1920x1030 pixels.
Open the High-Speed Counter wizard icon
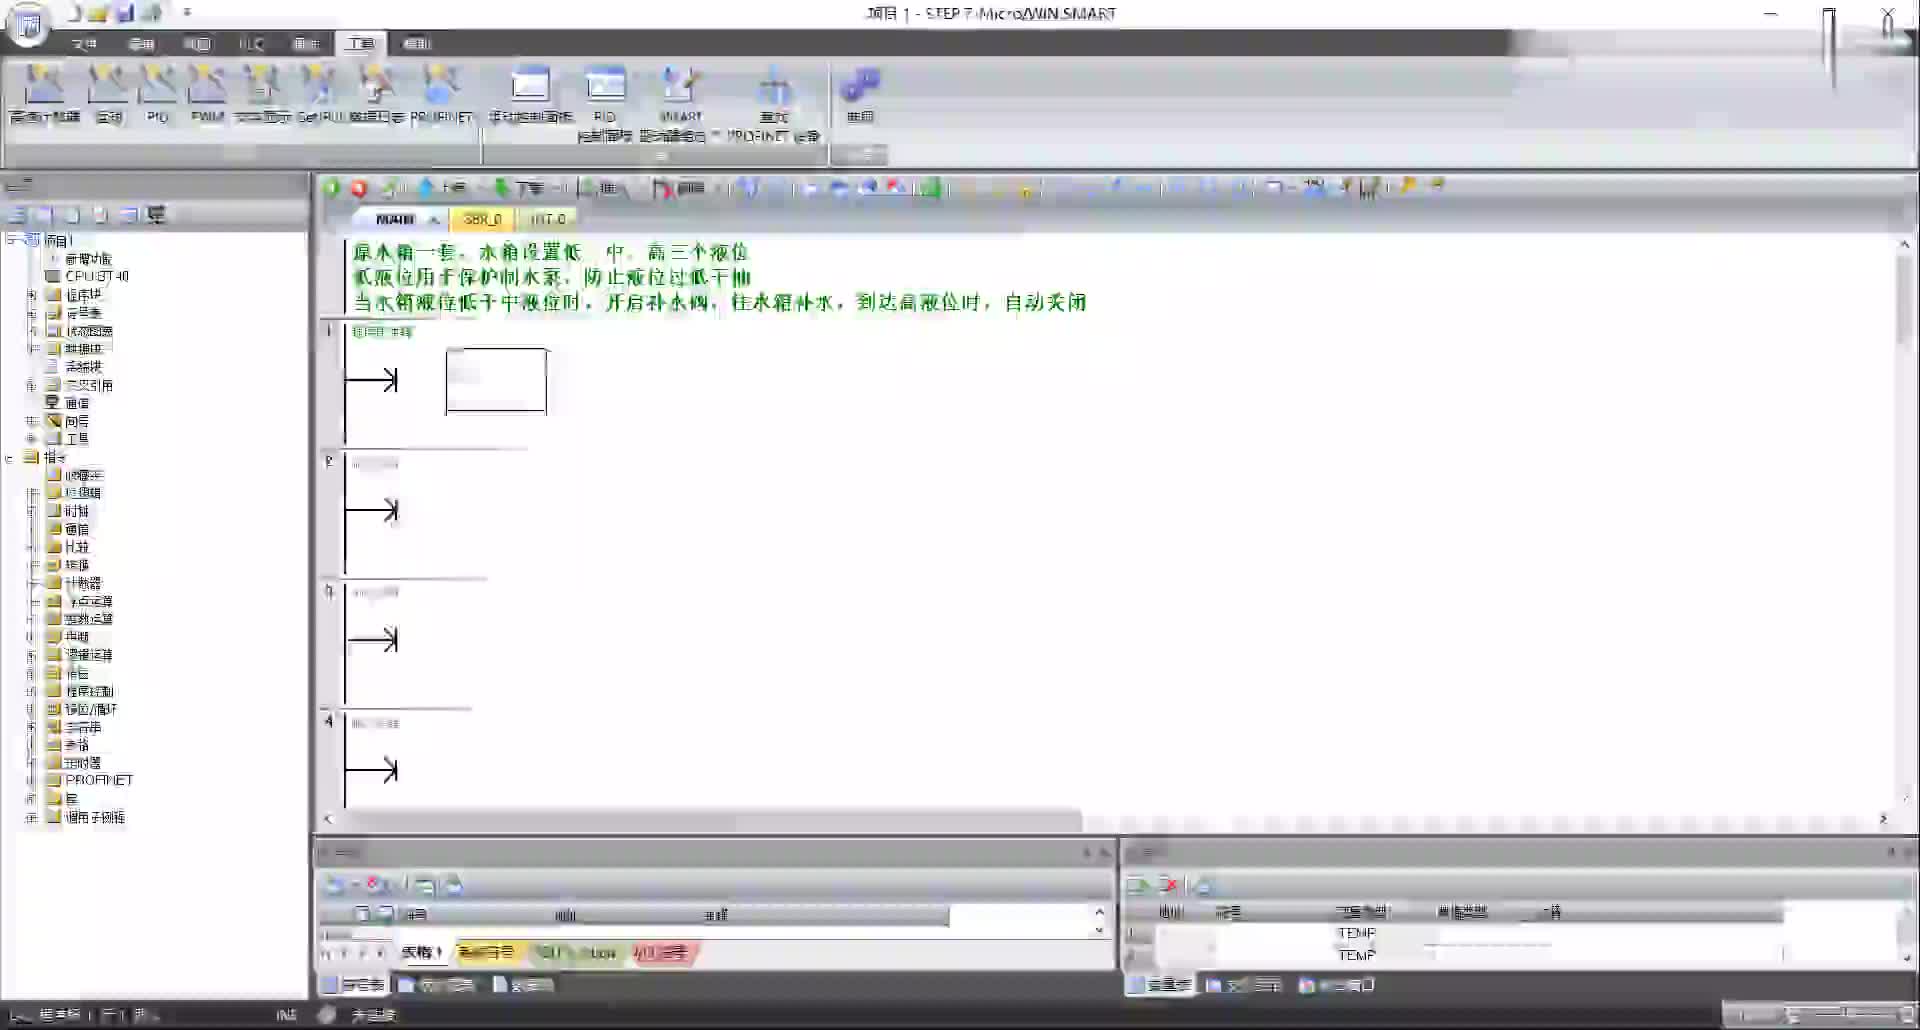click(x=44, y=94)
